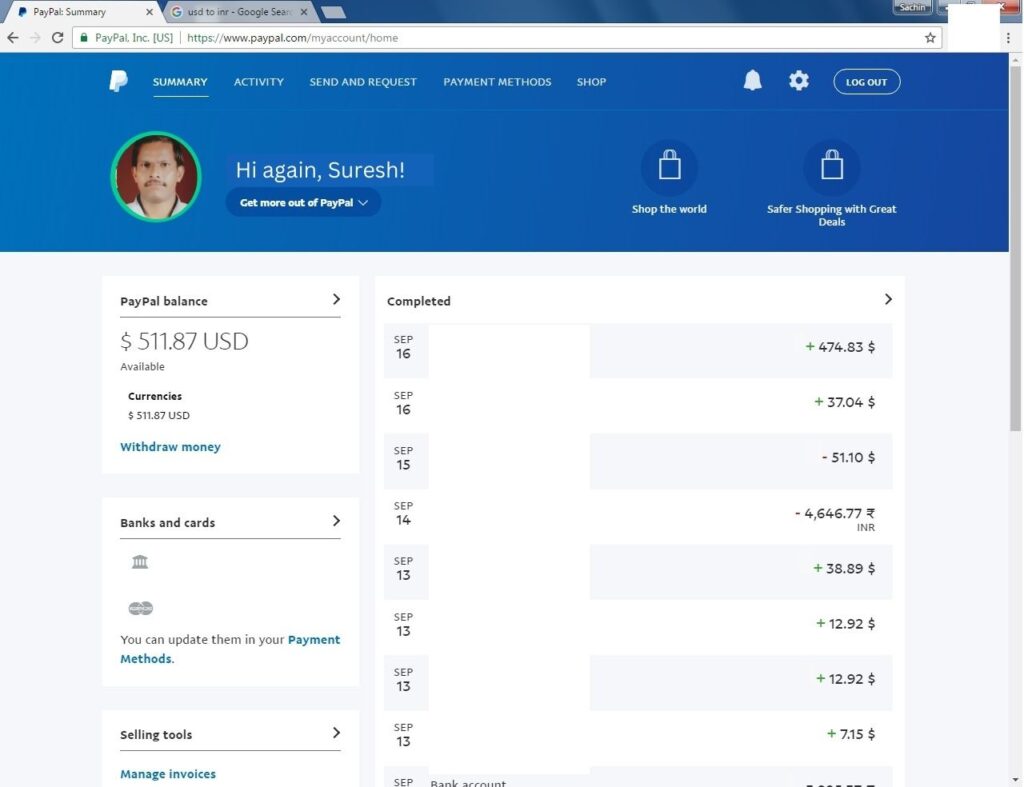
Task: Expand the Completed transactions chevron
Action: [888, 299]
